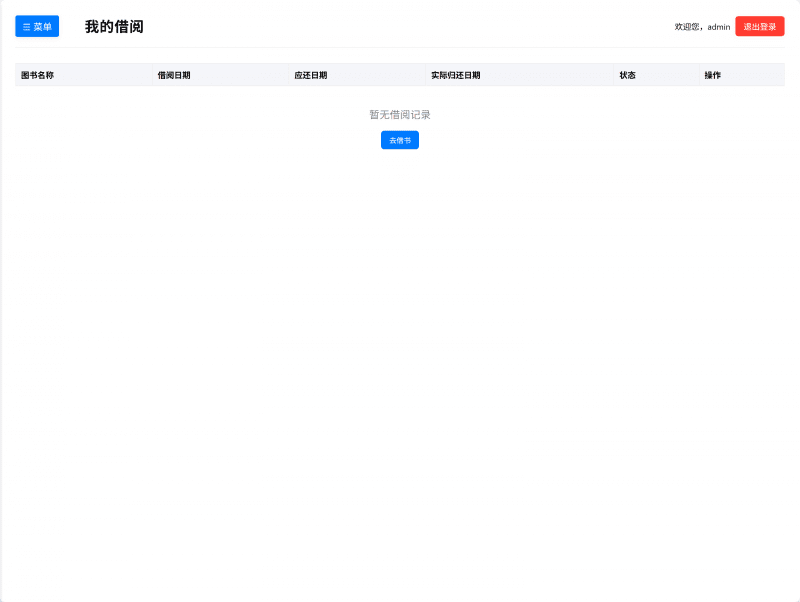Click the 借阅日期 column header
800x602 pixels.
[x=170, y=74]
